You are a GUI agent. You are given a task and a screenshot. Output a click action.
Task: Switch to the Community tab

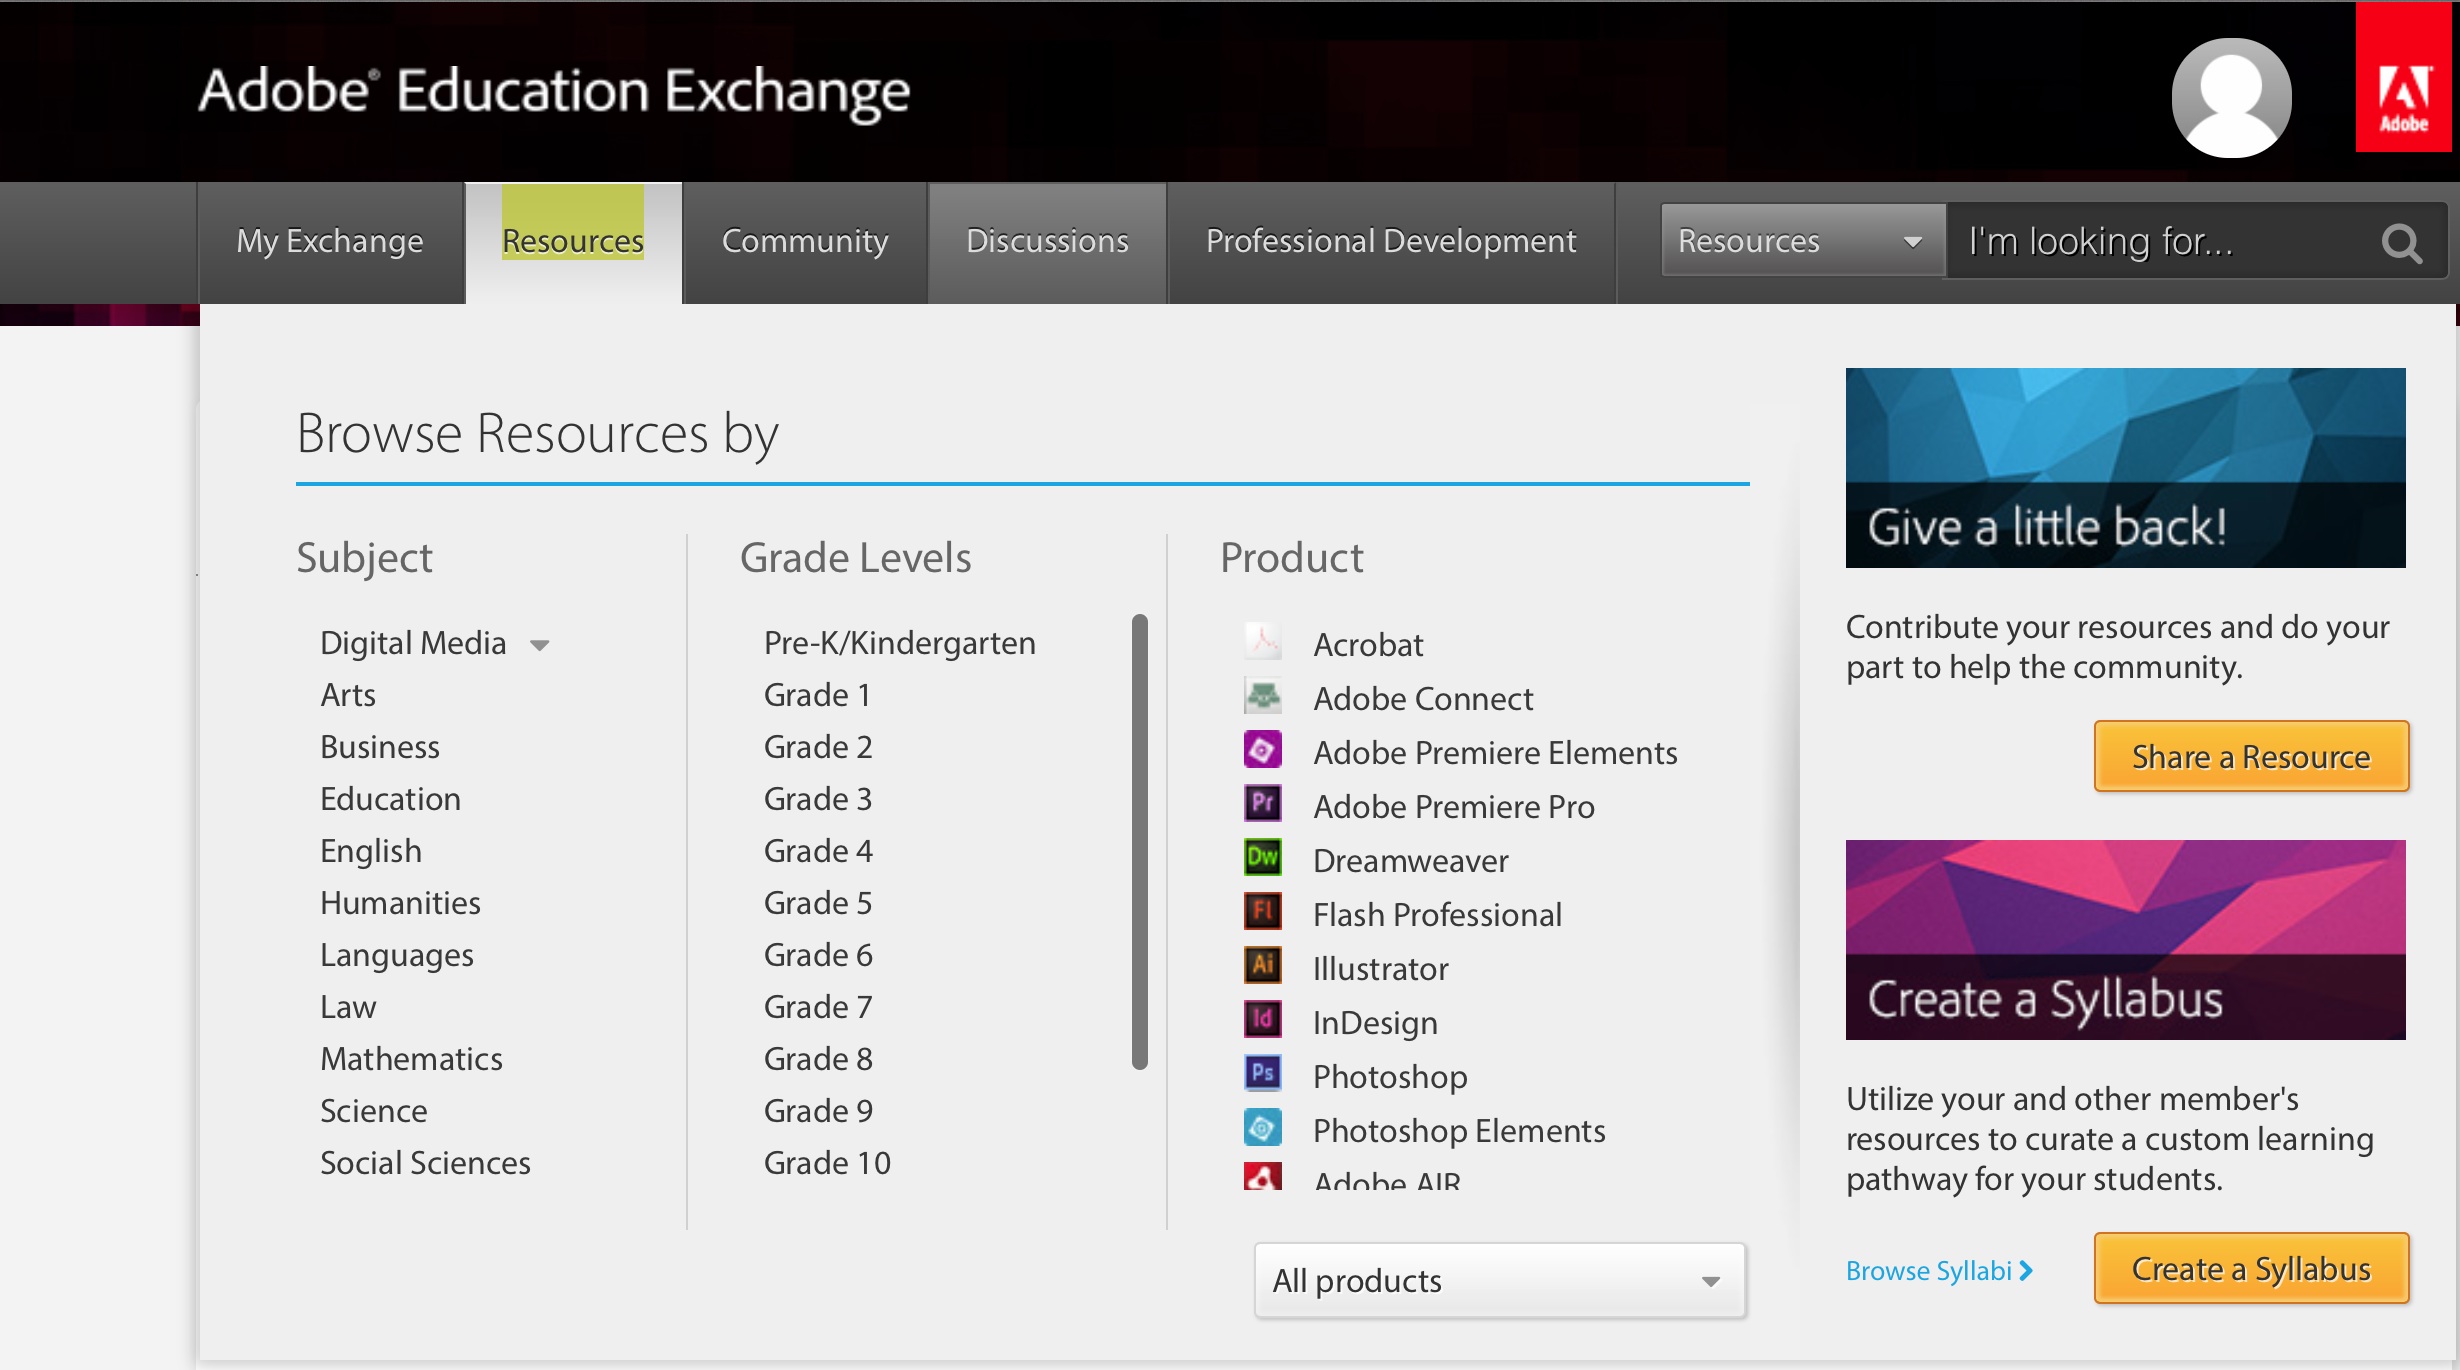(804, 241)
